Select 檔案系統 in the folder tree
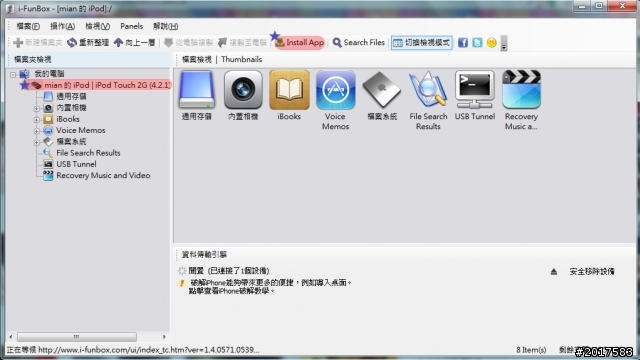 tap(71, 142)
